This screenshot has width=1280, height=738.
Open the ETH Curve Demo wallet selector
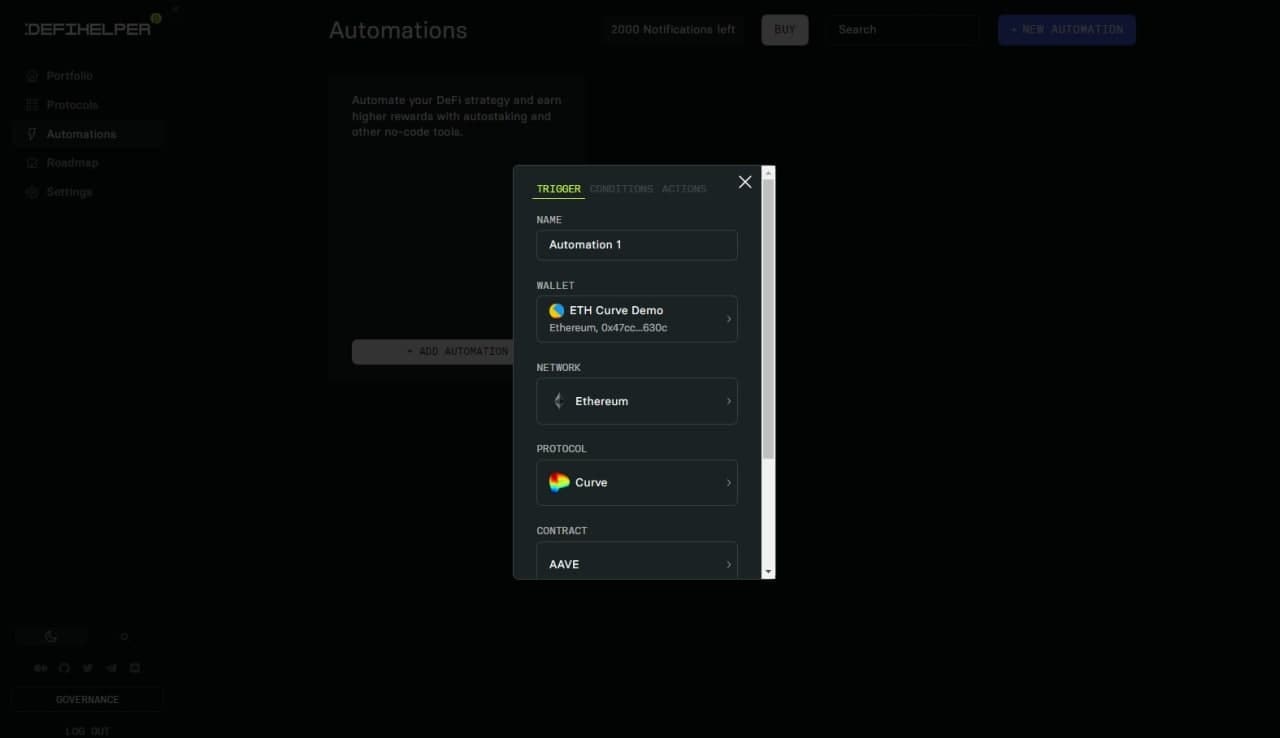(x=637, y=319)
